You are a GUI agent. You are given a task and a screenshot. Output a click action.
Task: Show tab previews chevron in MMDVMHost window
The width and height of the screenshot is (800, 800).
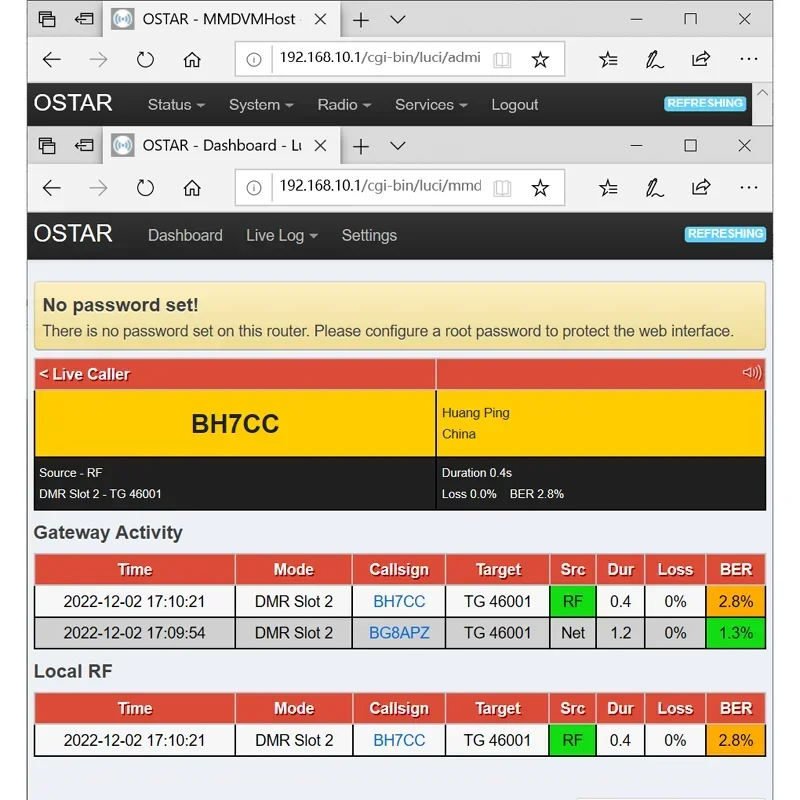(x=397, y=20)
